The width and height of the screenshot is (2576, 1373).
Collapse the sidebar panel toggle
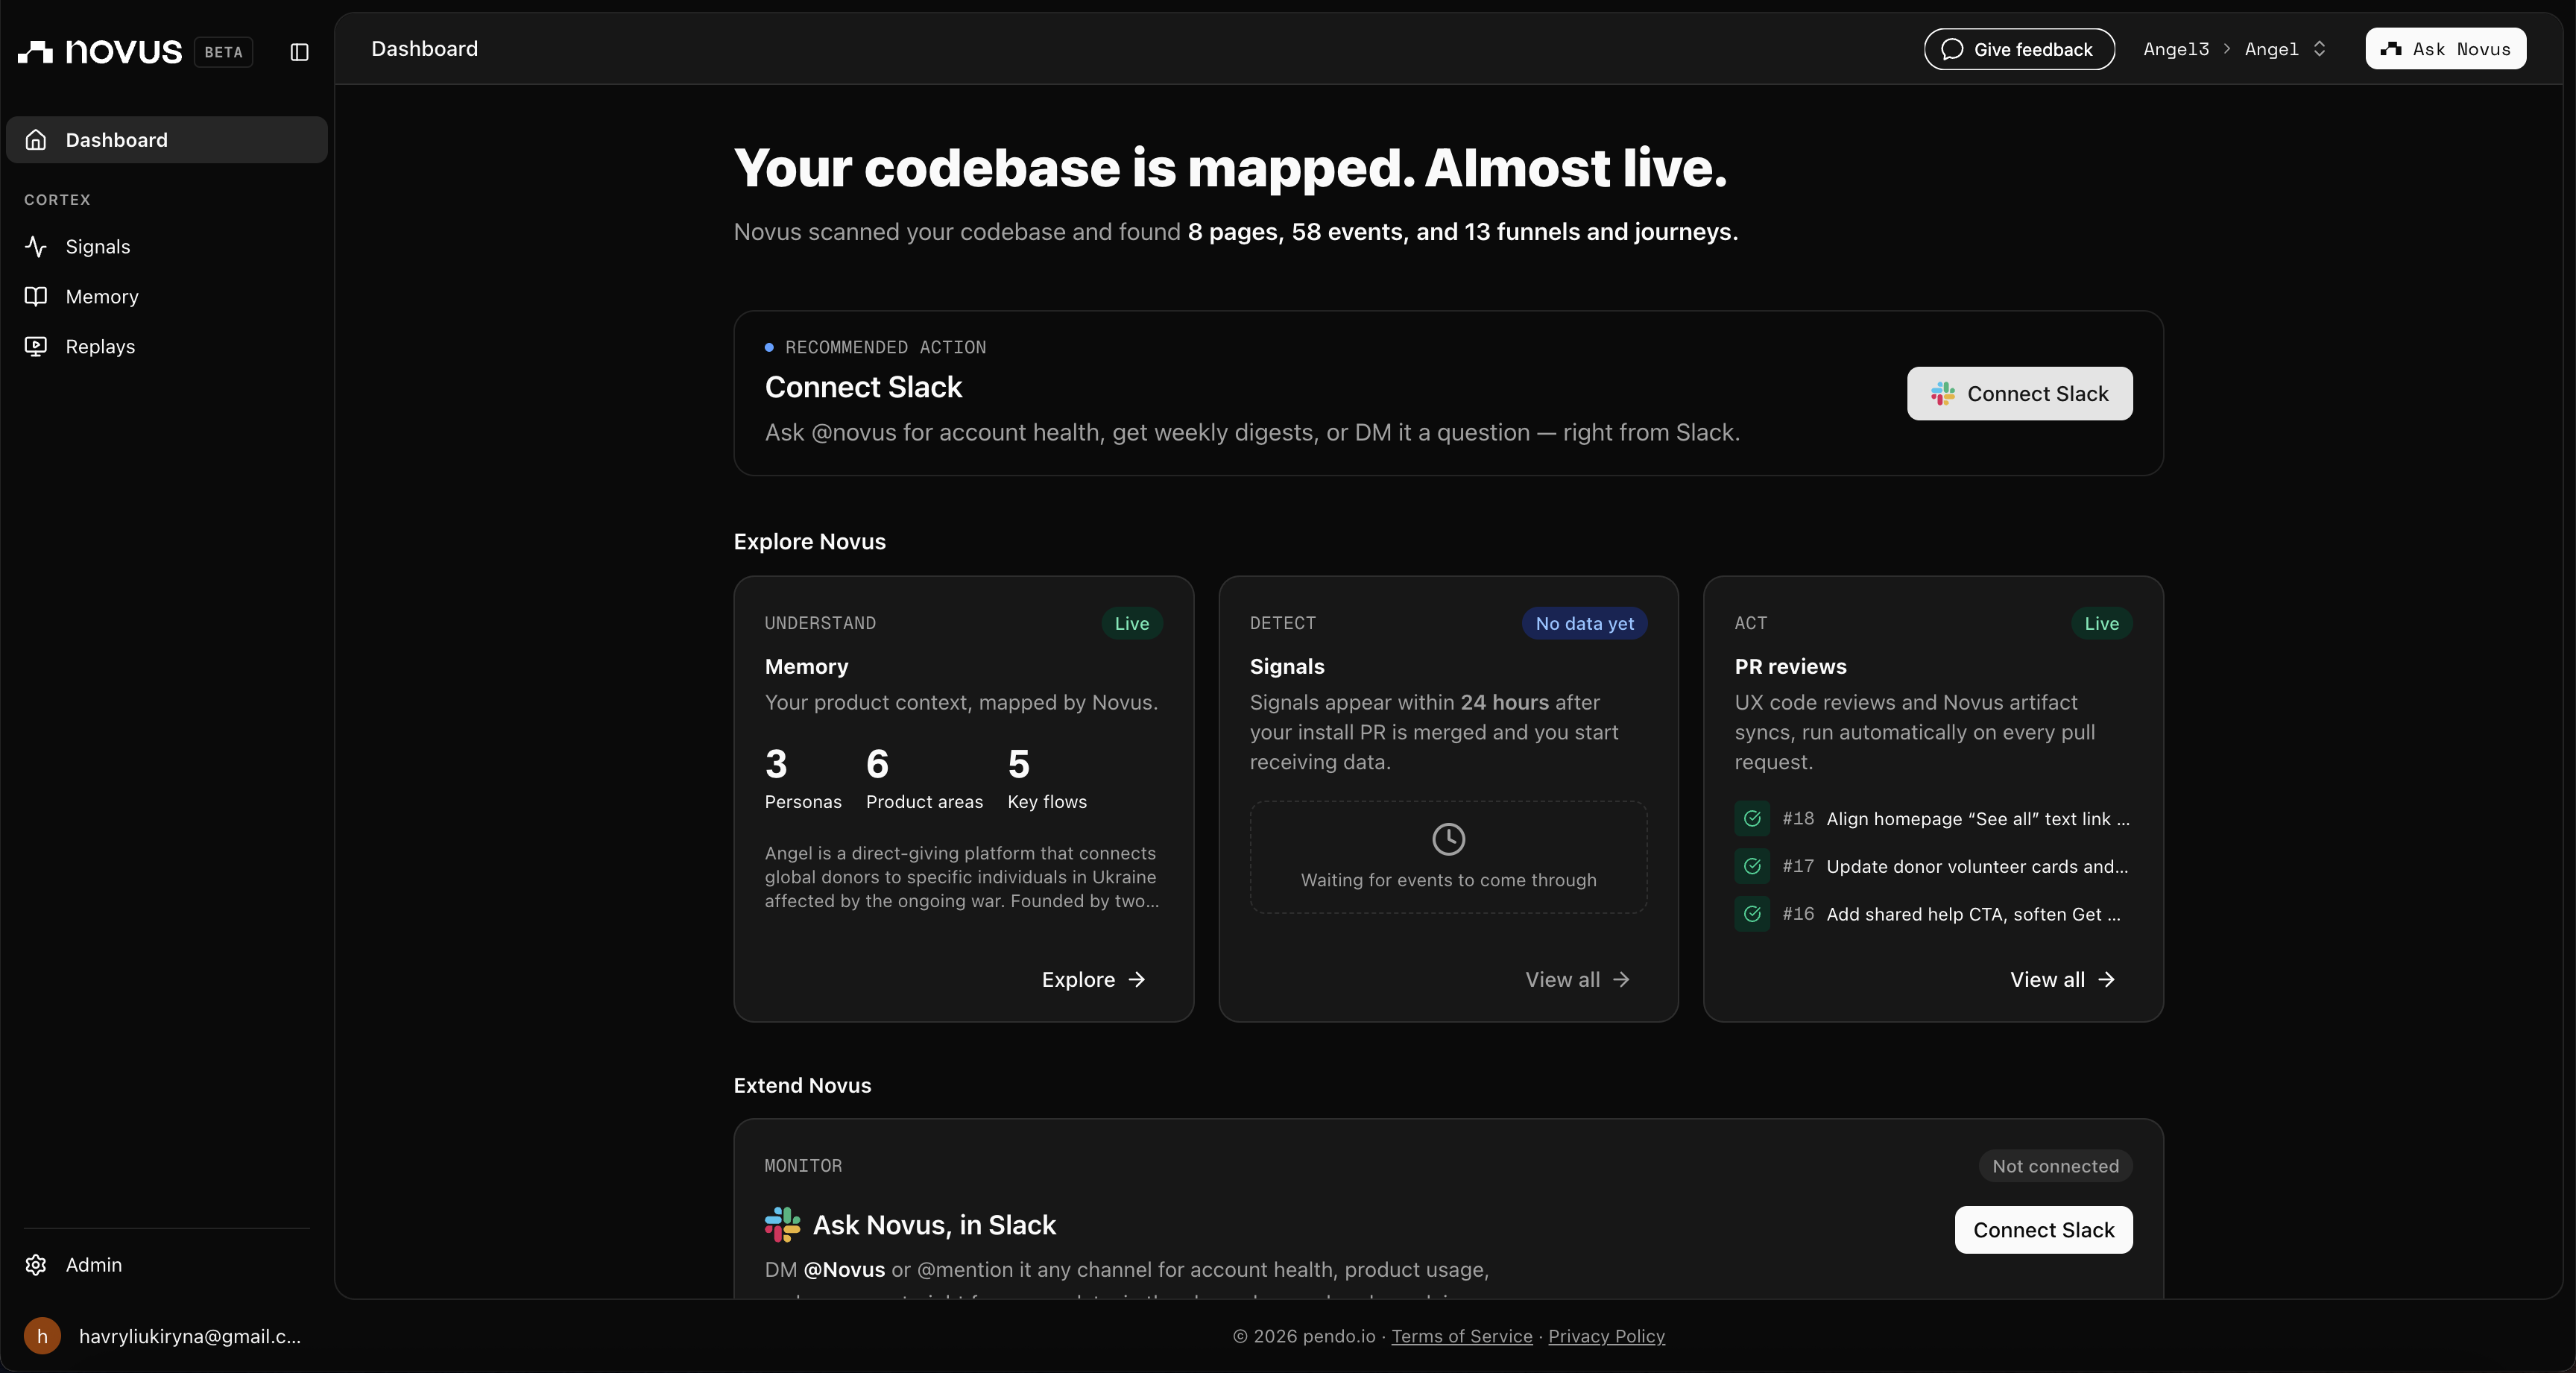pos(299,52)
